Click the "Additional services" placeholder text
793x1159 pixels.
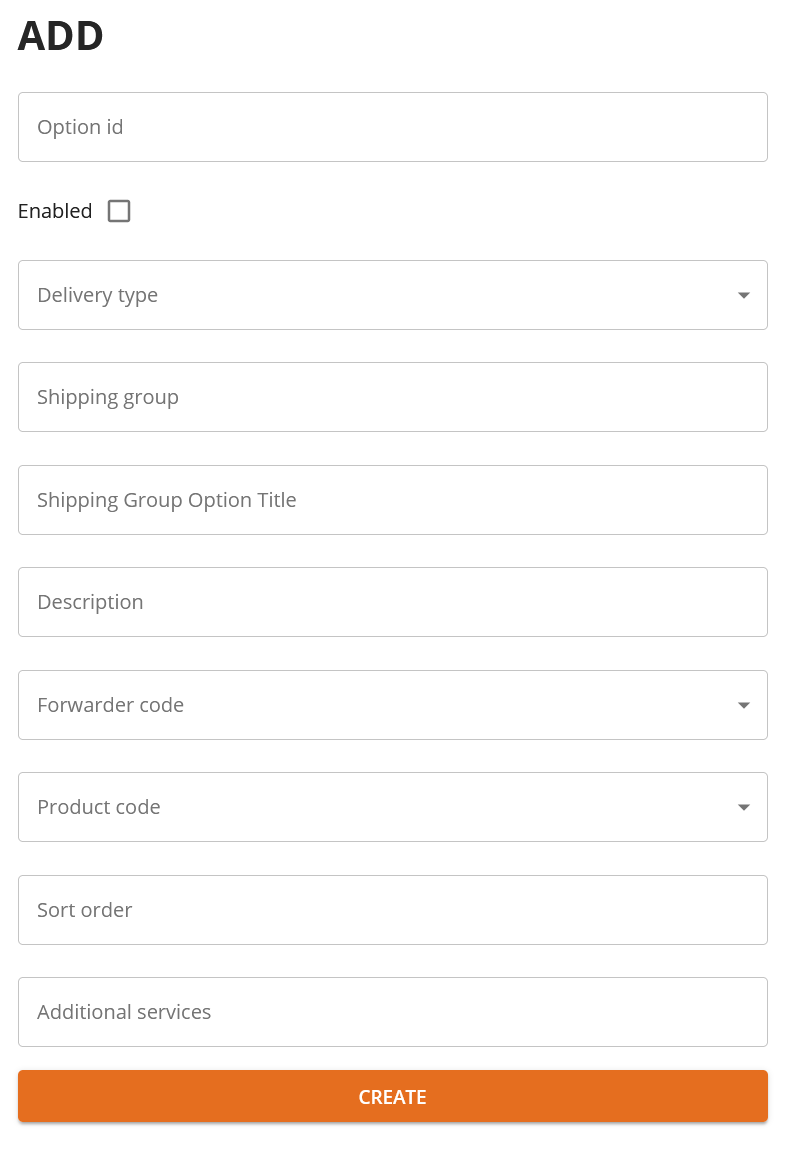click(124, 1012)
